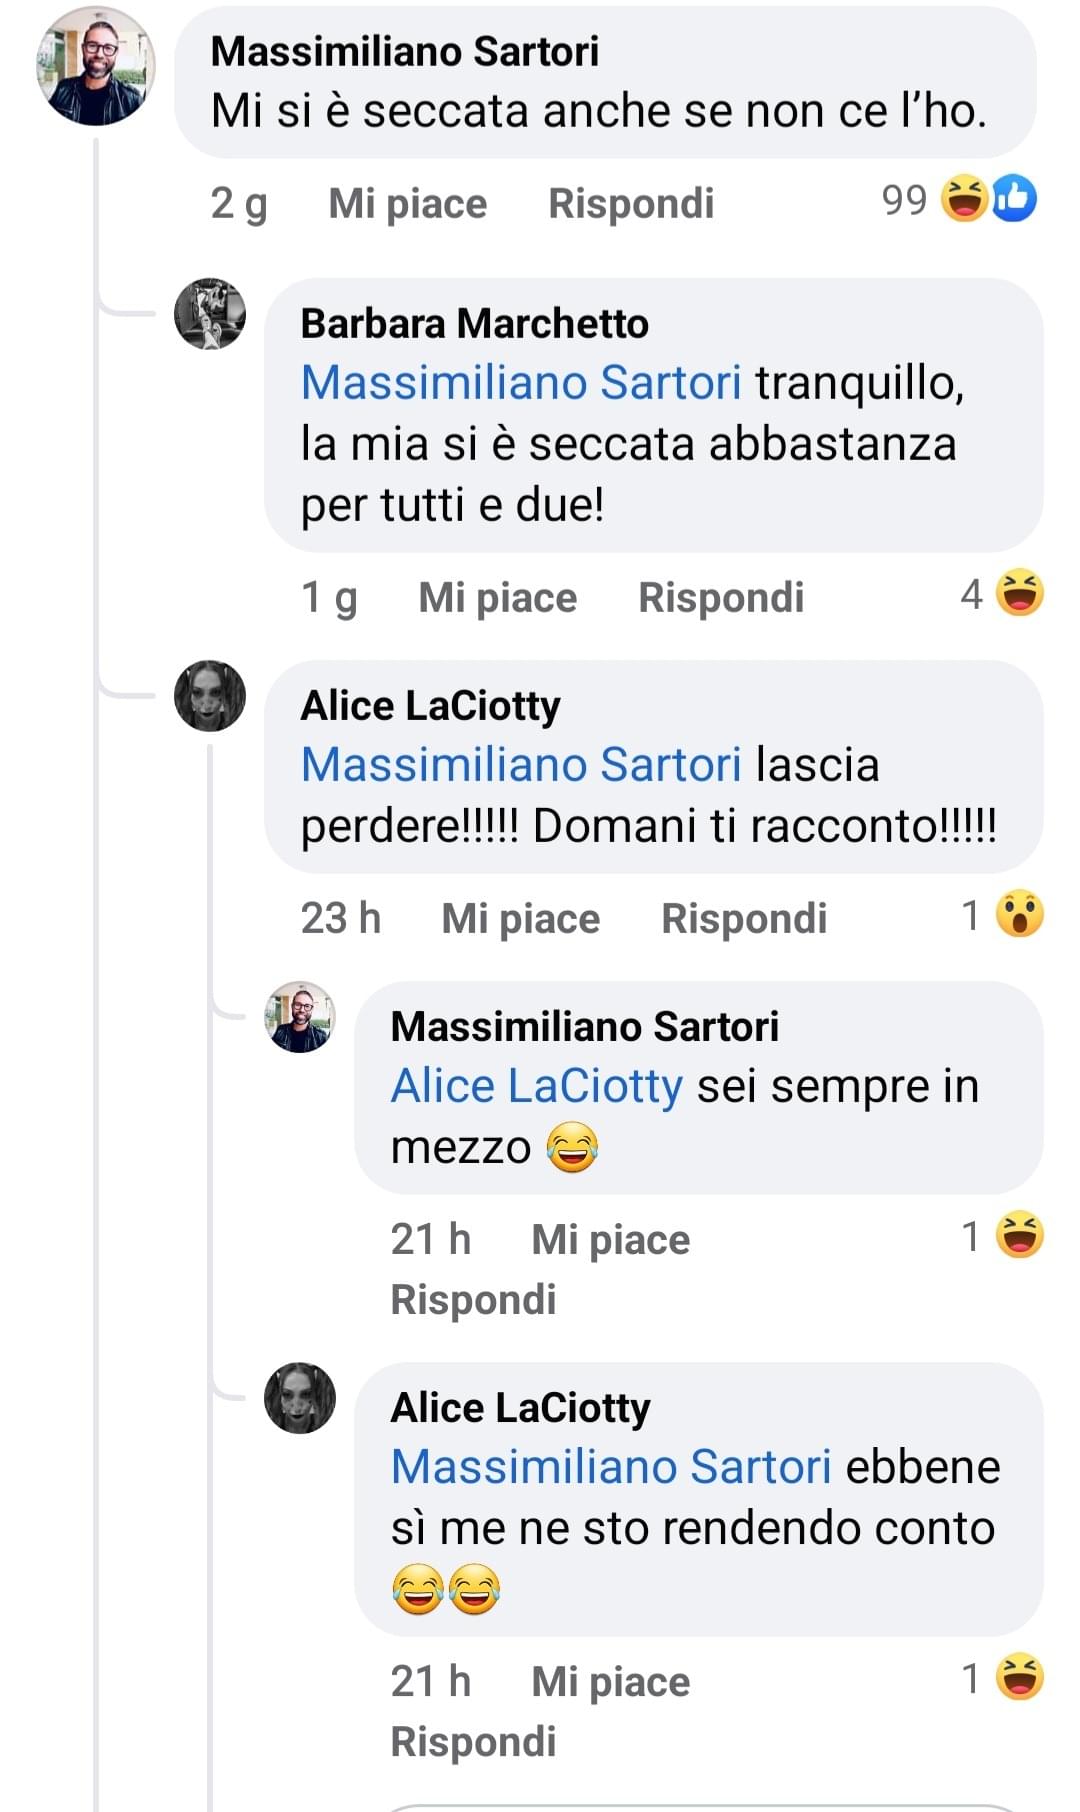This screenshot has height=1812, width=1080.
Task: Reply to Alice's 'Domani ti racconto' comment
Action: (x=744, y=919)
